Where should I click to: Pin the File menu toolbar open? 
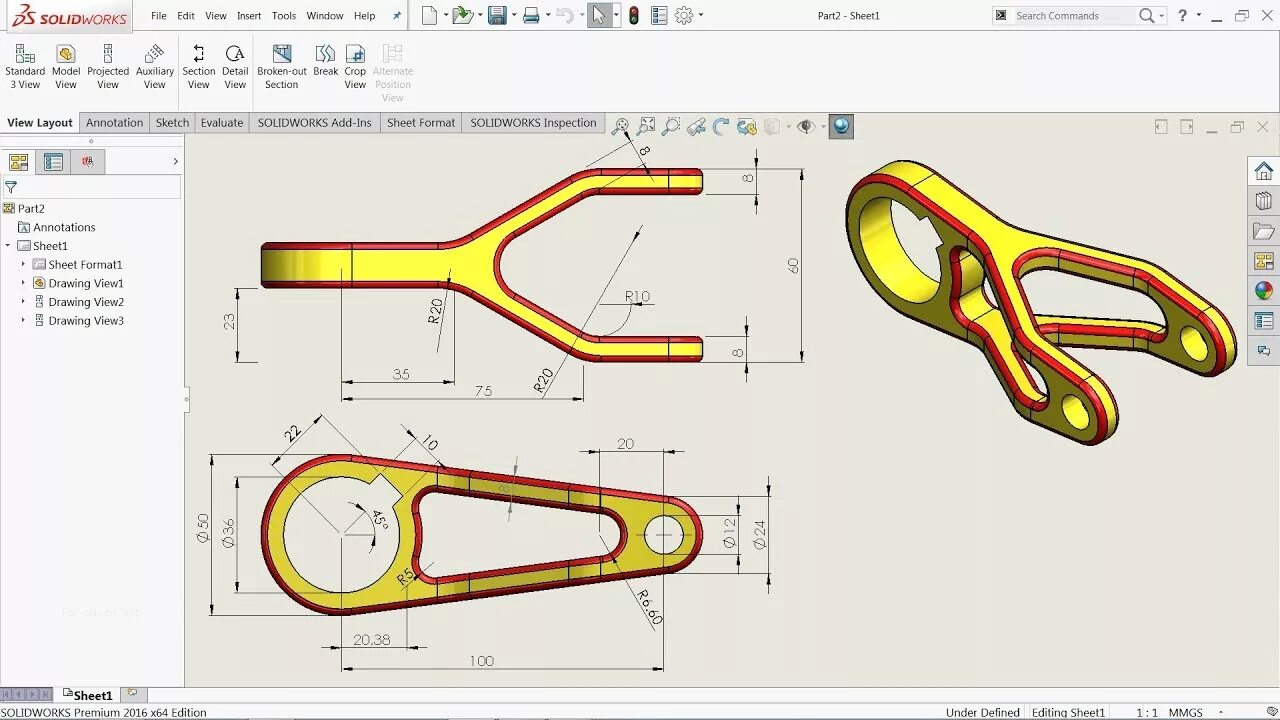[396, 15]
